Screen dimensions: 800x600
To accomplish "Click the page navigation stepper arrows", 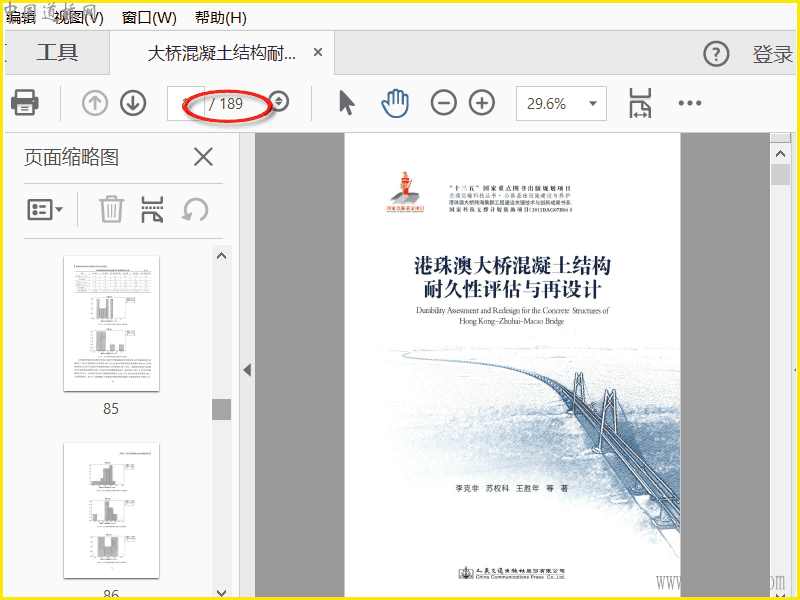I will 279,101.
